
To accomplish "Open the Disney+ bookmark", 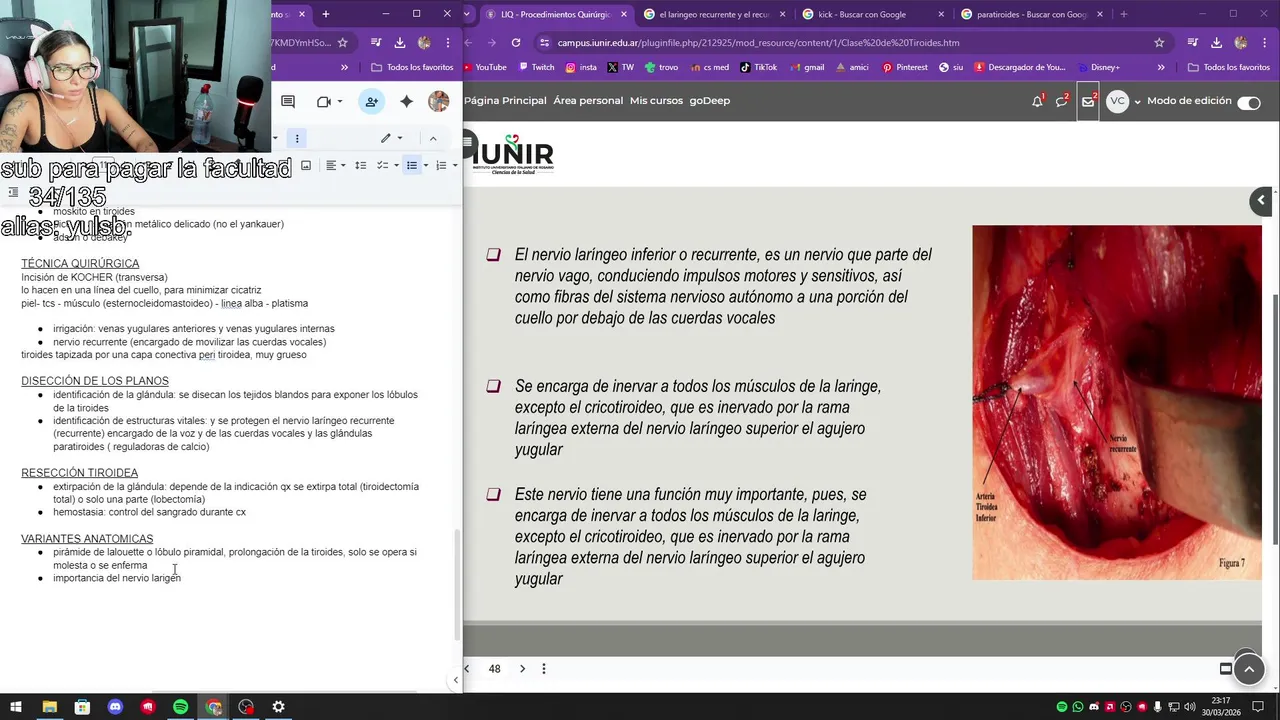I will (x=1097, y=67).
